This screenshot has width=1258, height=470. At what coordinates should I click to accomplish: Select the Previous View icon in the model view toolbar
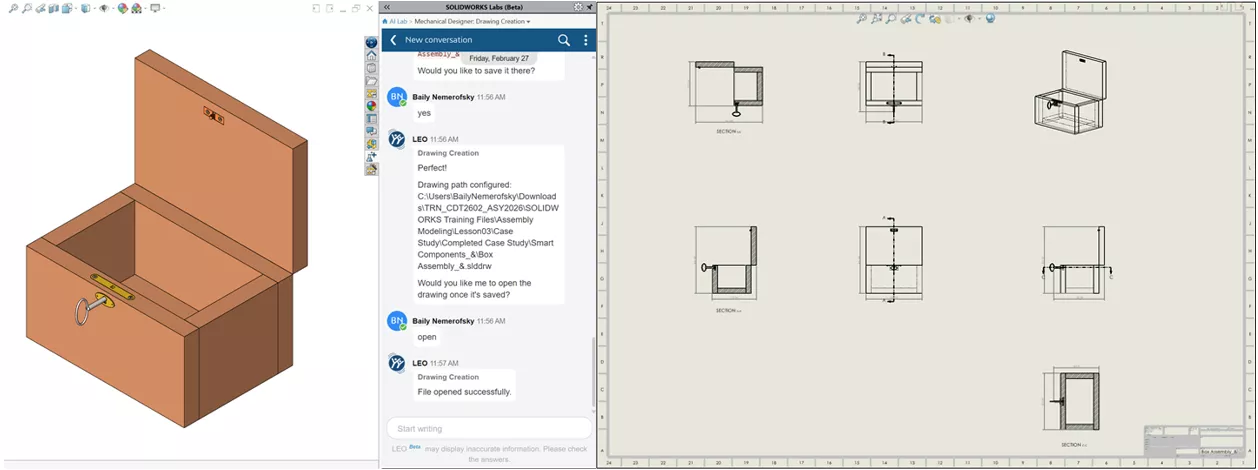click(x=40, y=8)
